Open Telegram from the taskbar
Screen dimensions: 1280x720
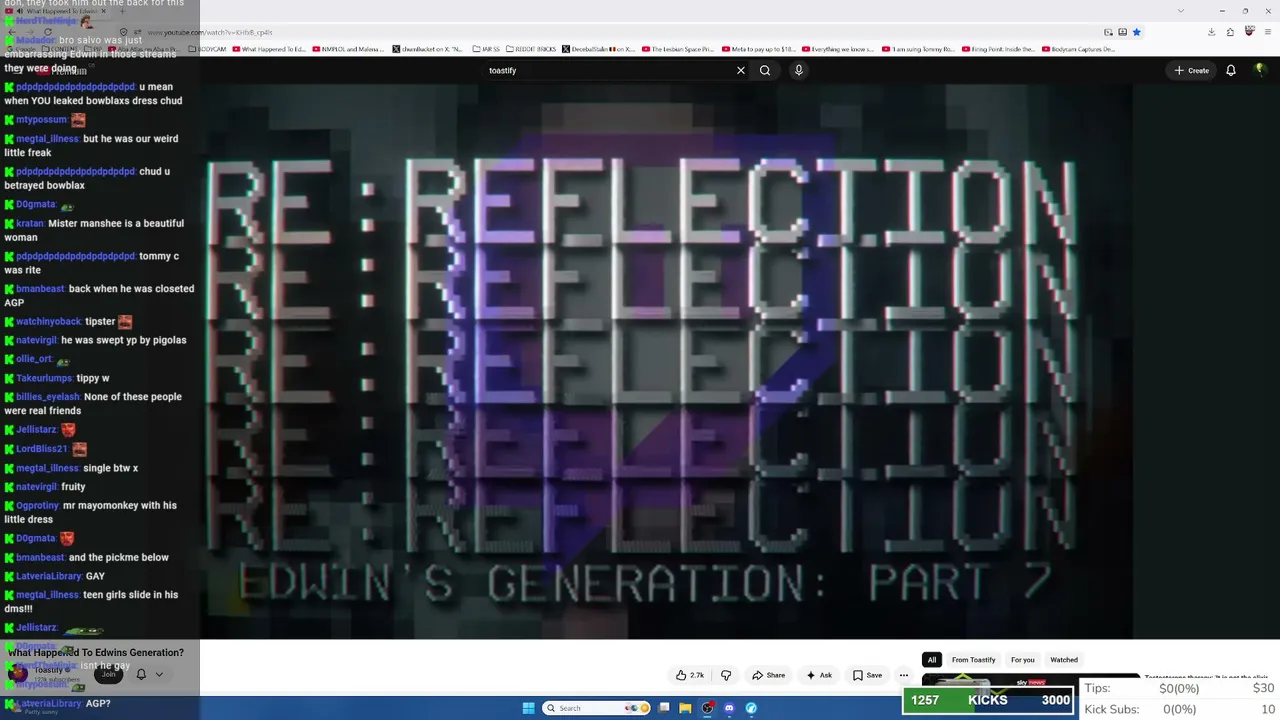(751, 708)
